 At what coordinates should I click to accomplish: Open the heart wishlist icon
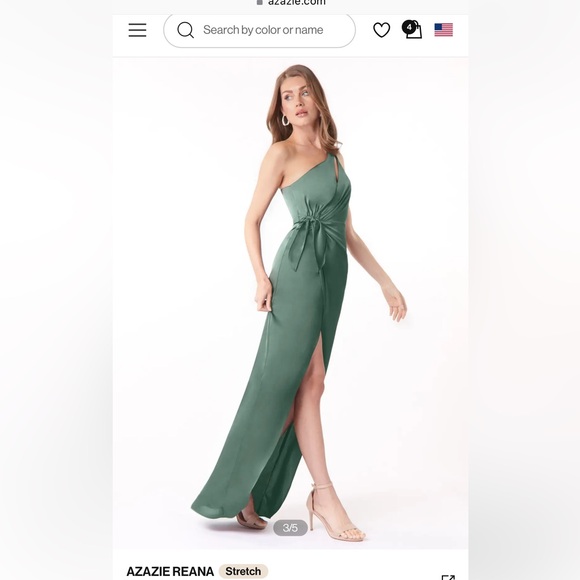tap(381, 30)
